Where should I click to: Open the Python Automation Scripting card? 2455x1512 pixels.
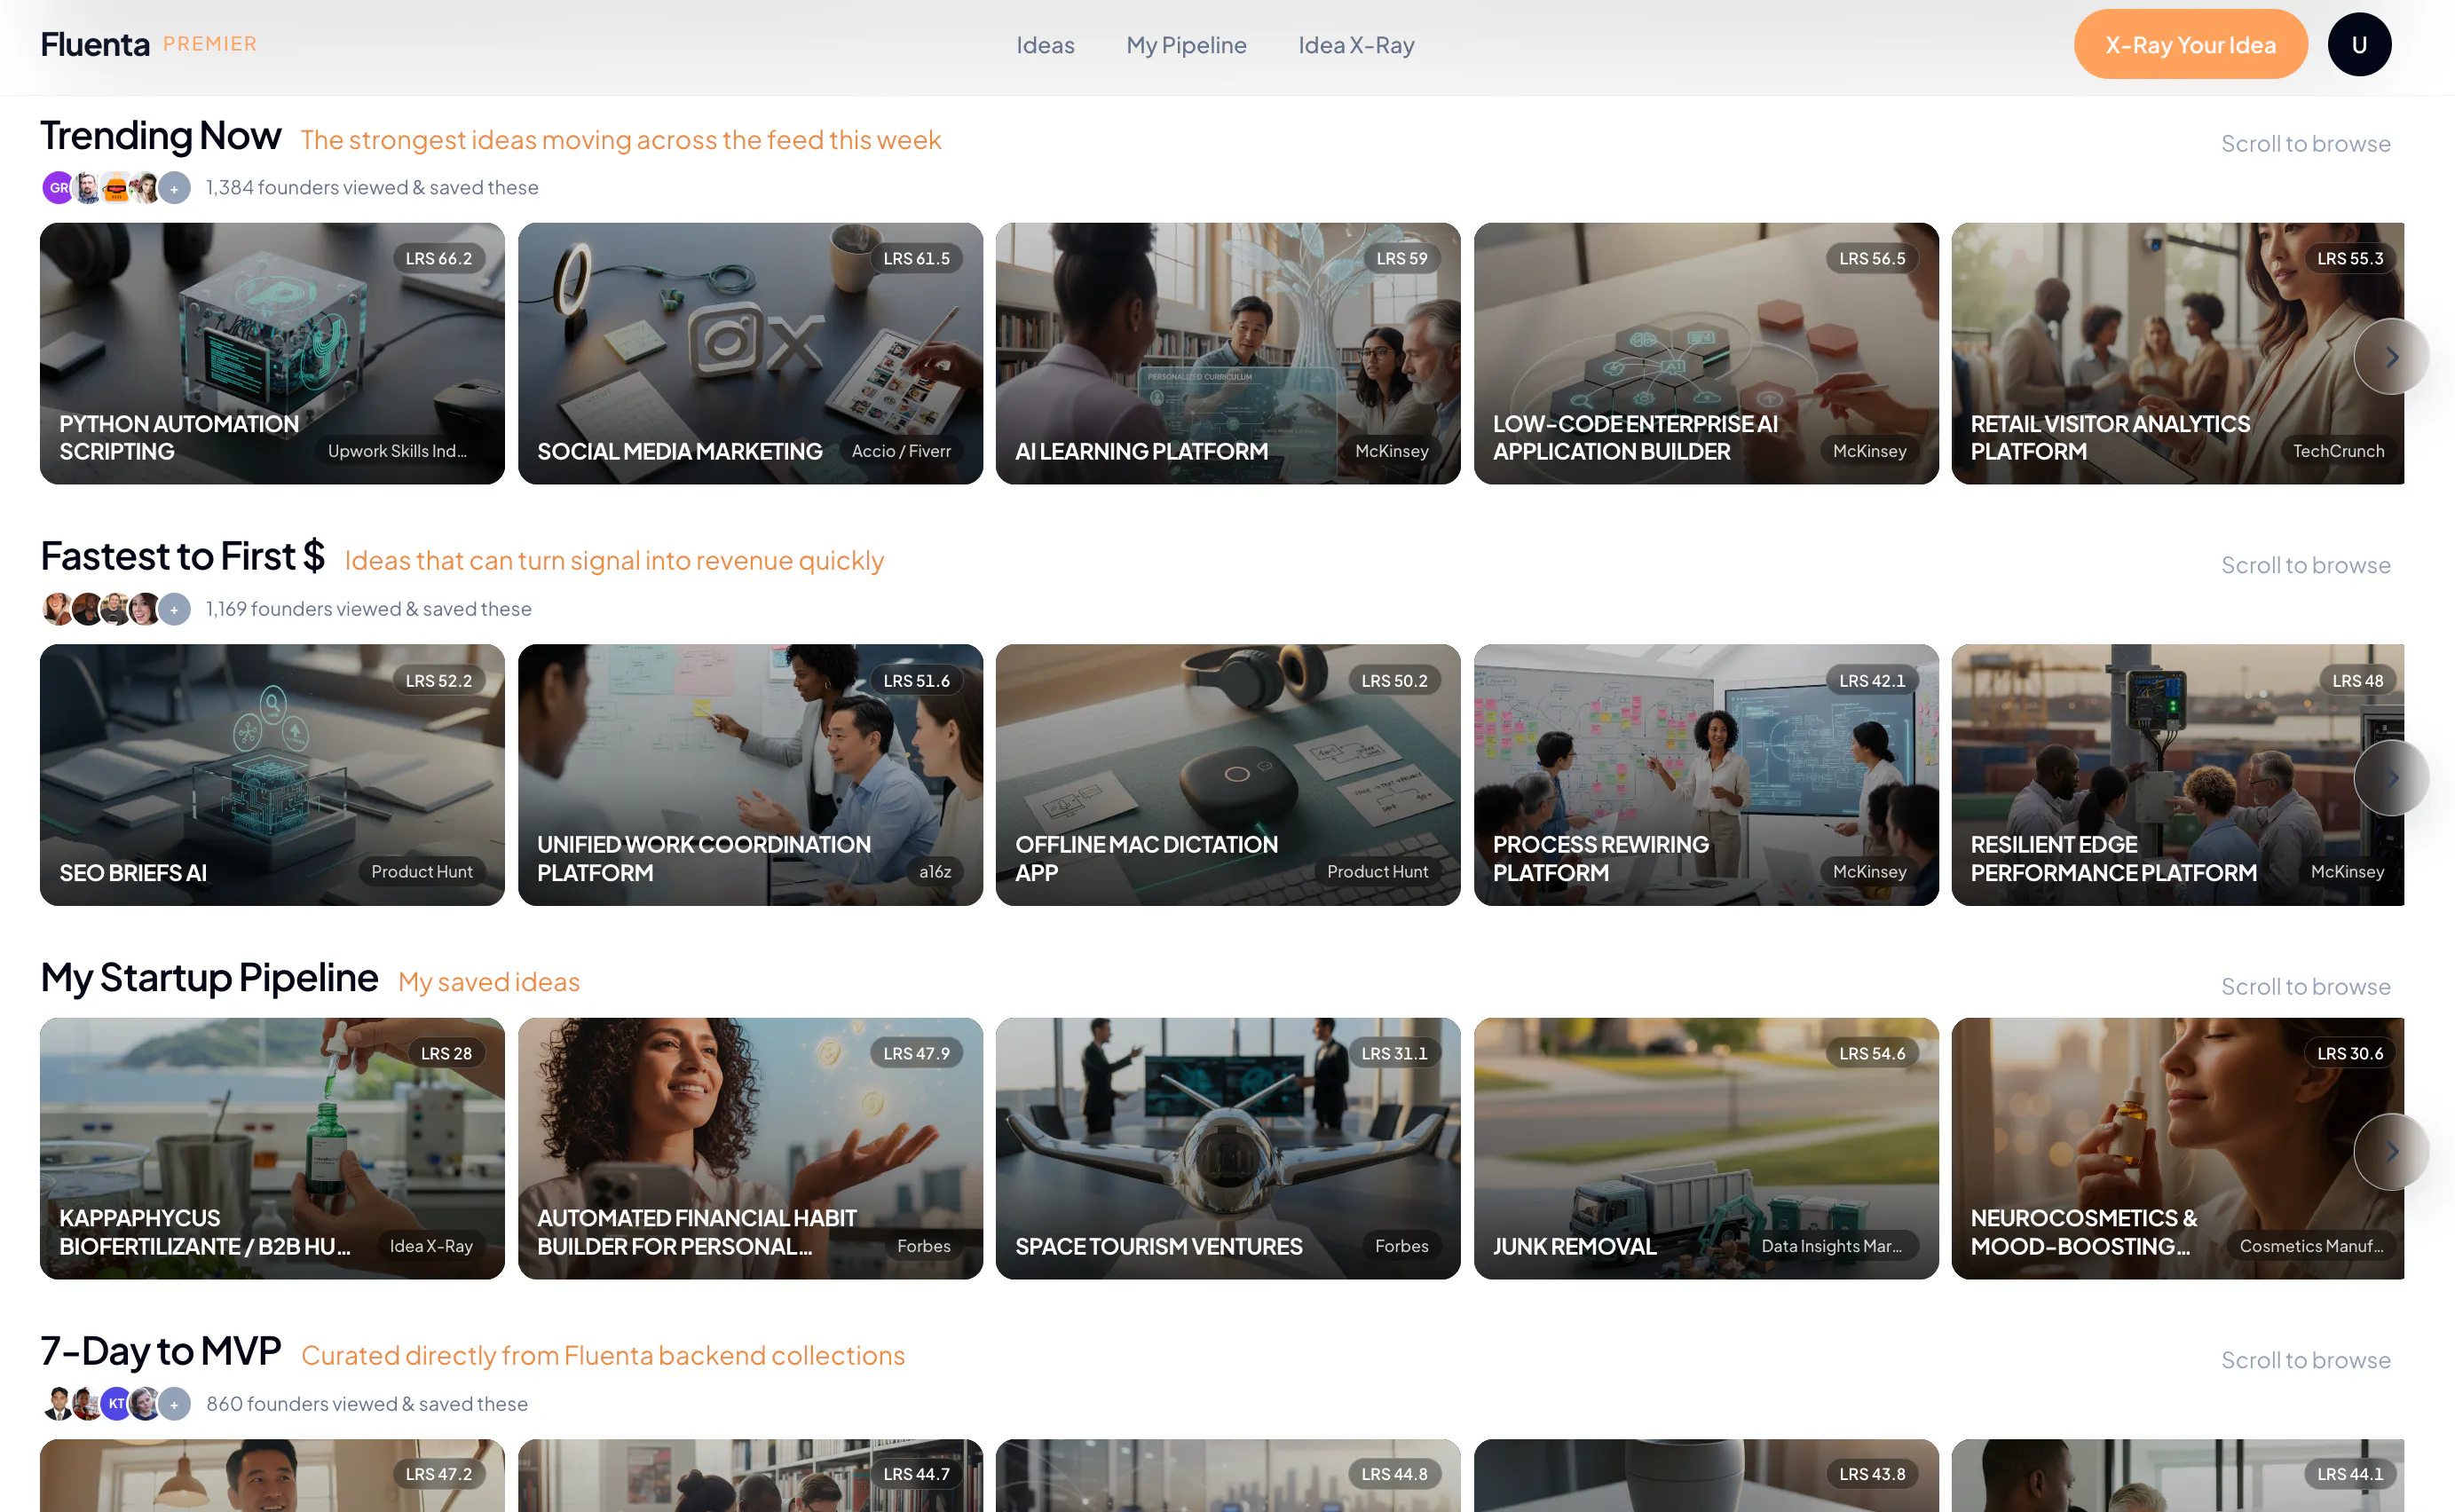(x=272, y=354)
